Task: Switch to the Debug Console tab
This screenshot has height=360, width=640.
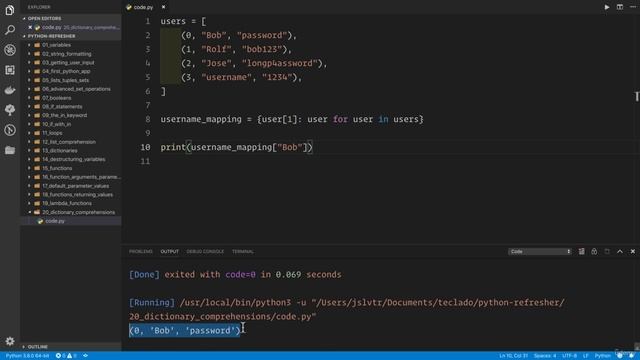Action: (205, 251)
